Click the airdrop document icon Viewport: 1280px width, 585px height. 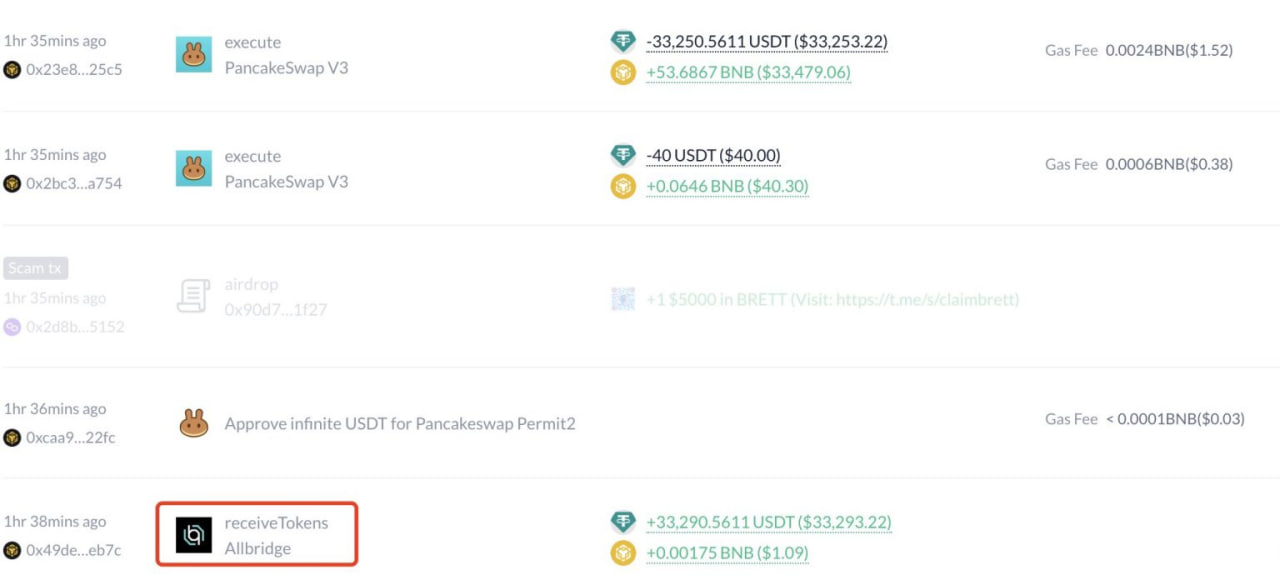click(194, 297)
